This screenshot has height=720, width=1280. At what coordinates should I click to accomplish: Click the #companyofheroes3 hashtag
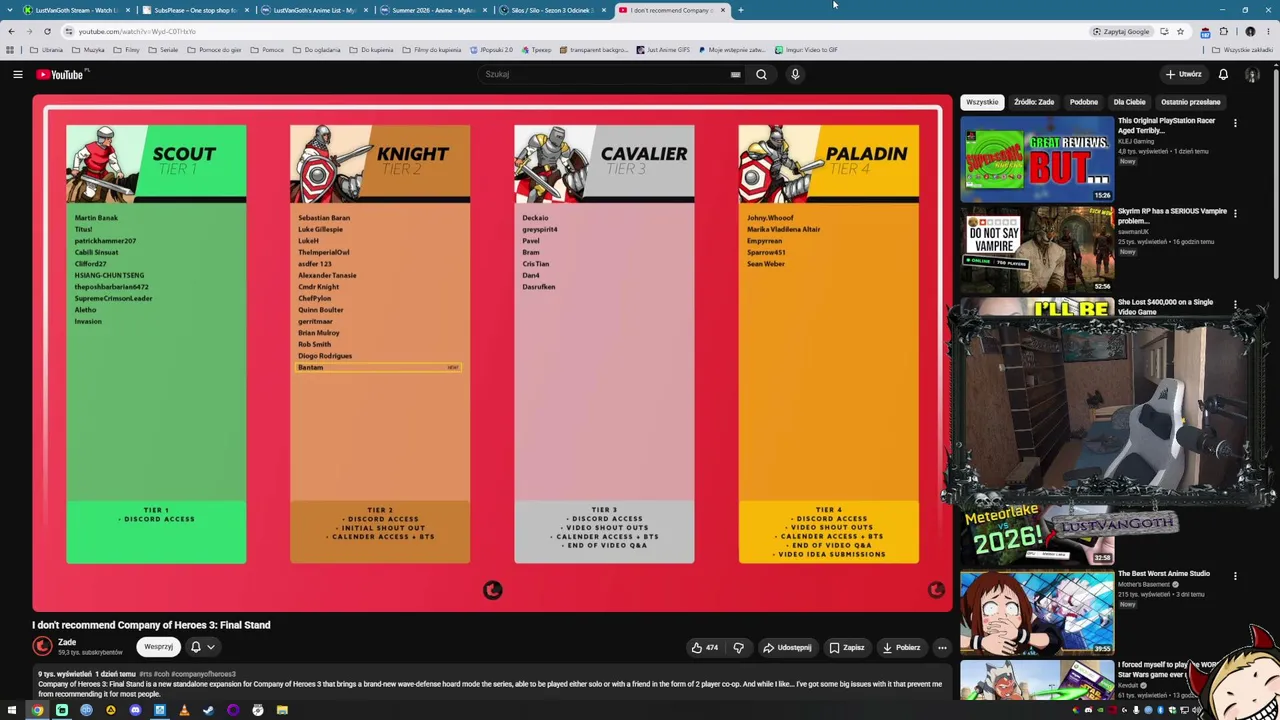tap(203, 674)
